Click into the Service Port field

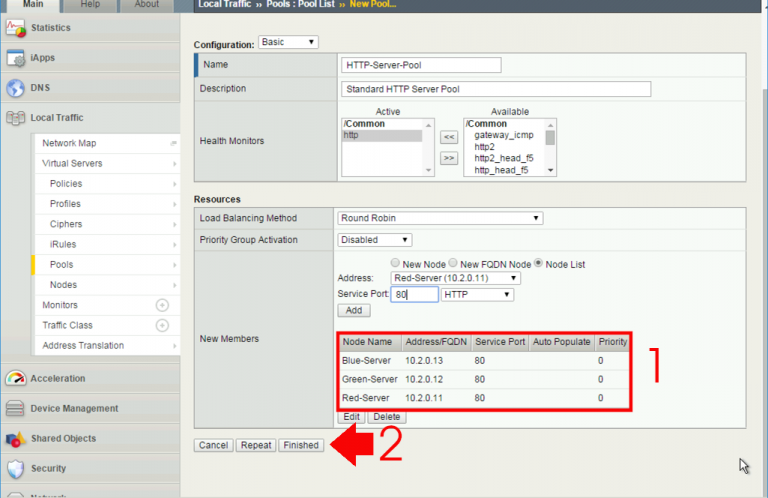pyautogui.click(x=414, y=294)
